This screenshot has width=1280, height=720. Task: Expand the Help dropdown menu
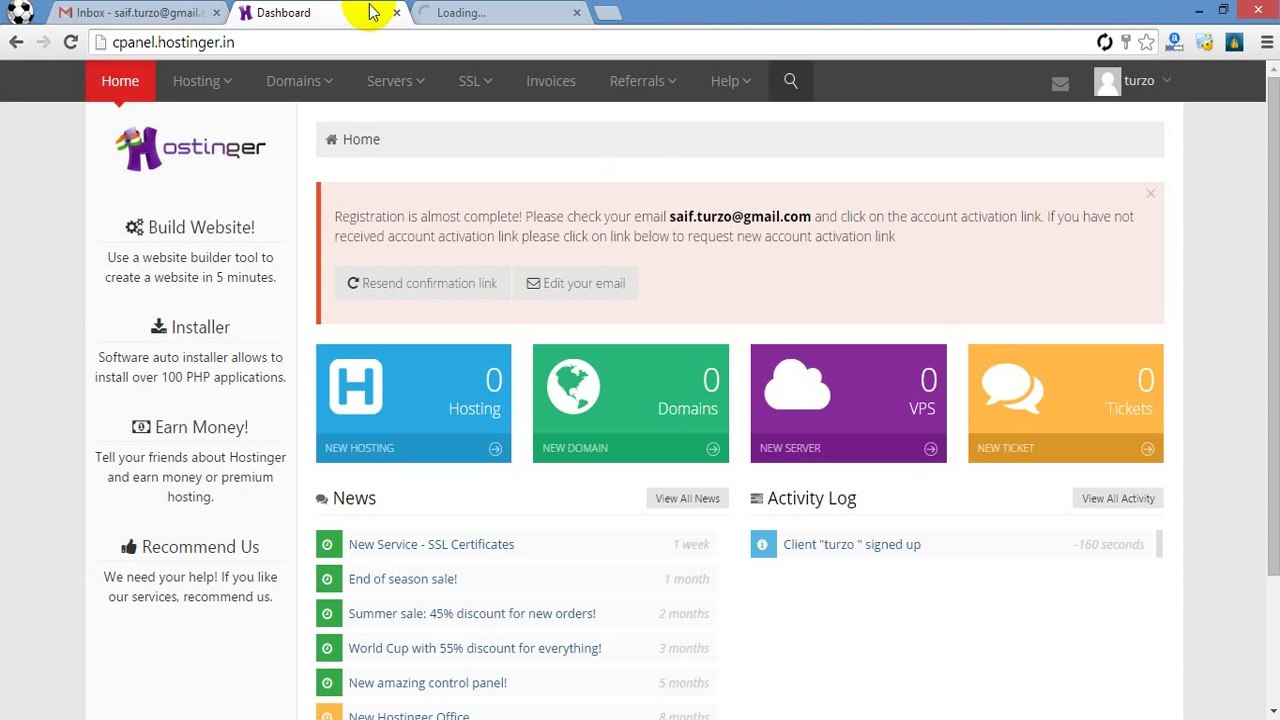[730, 81]
